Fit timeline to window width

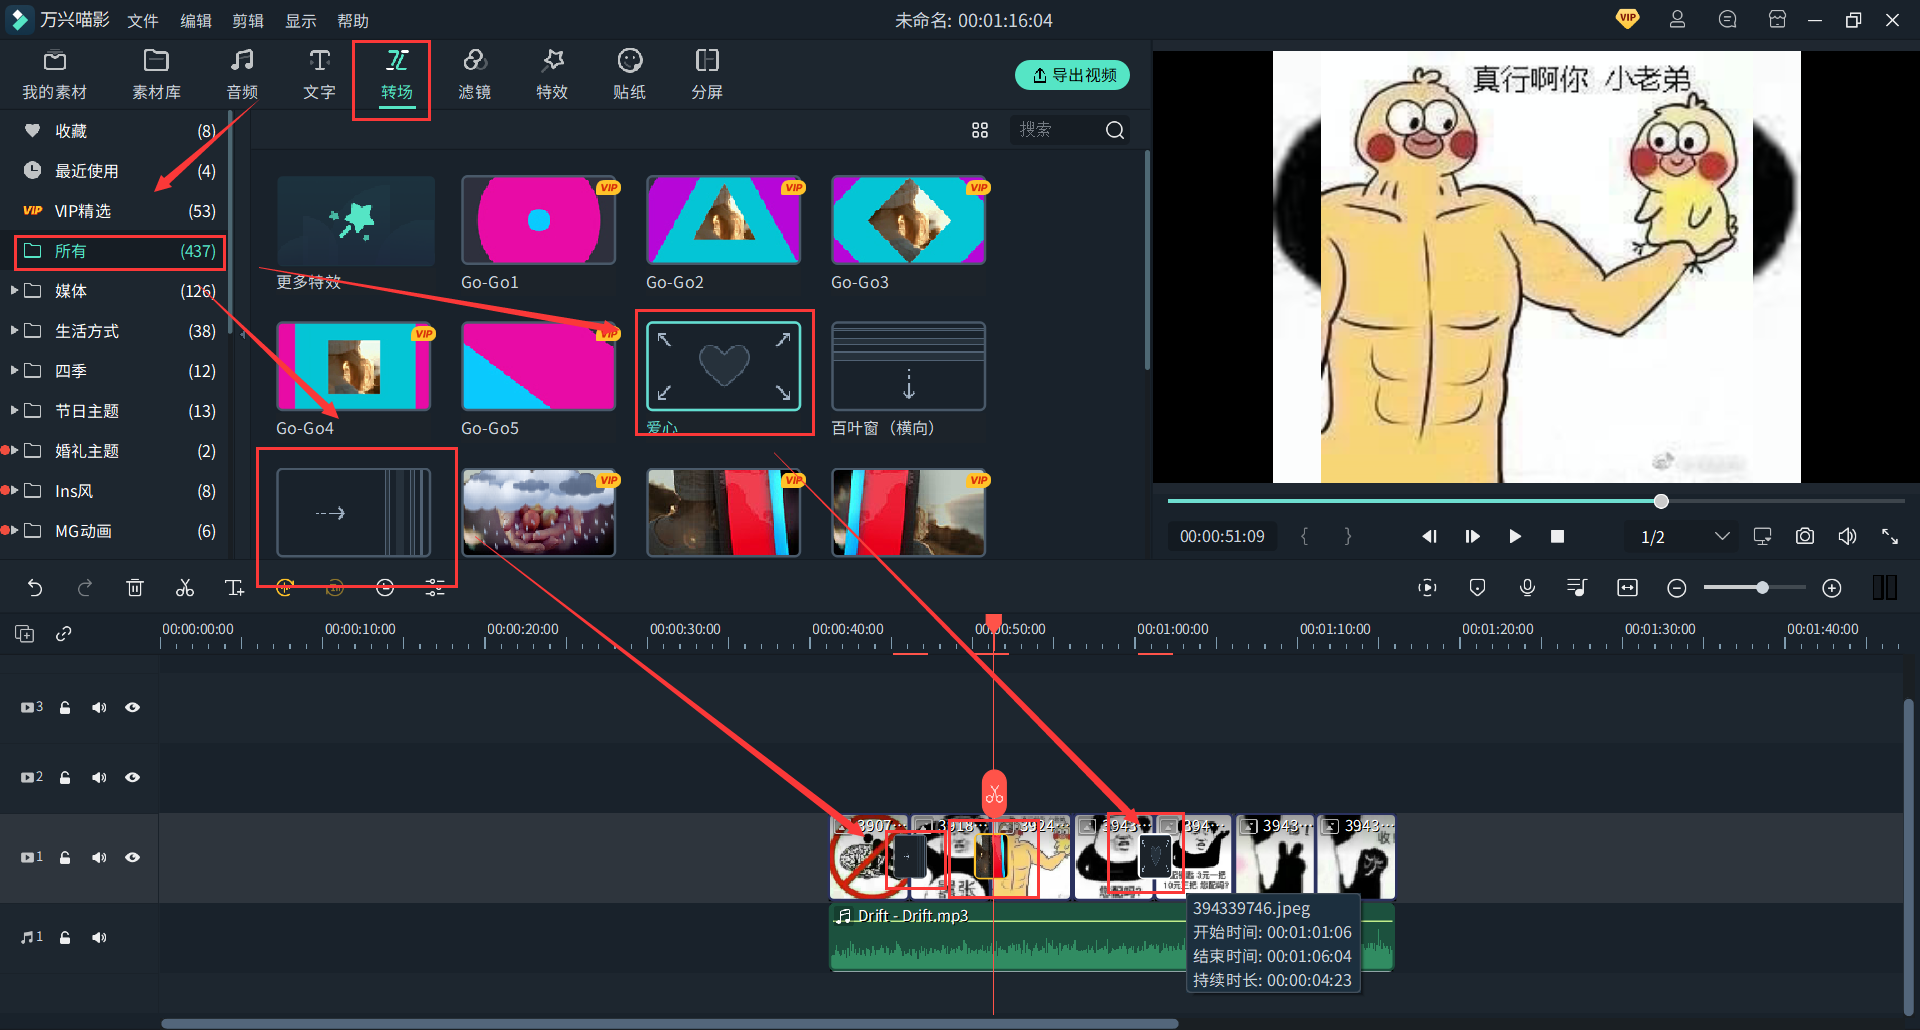(1627, 588)
